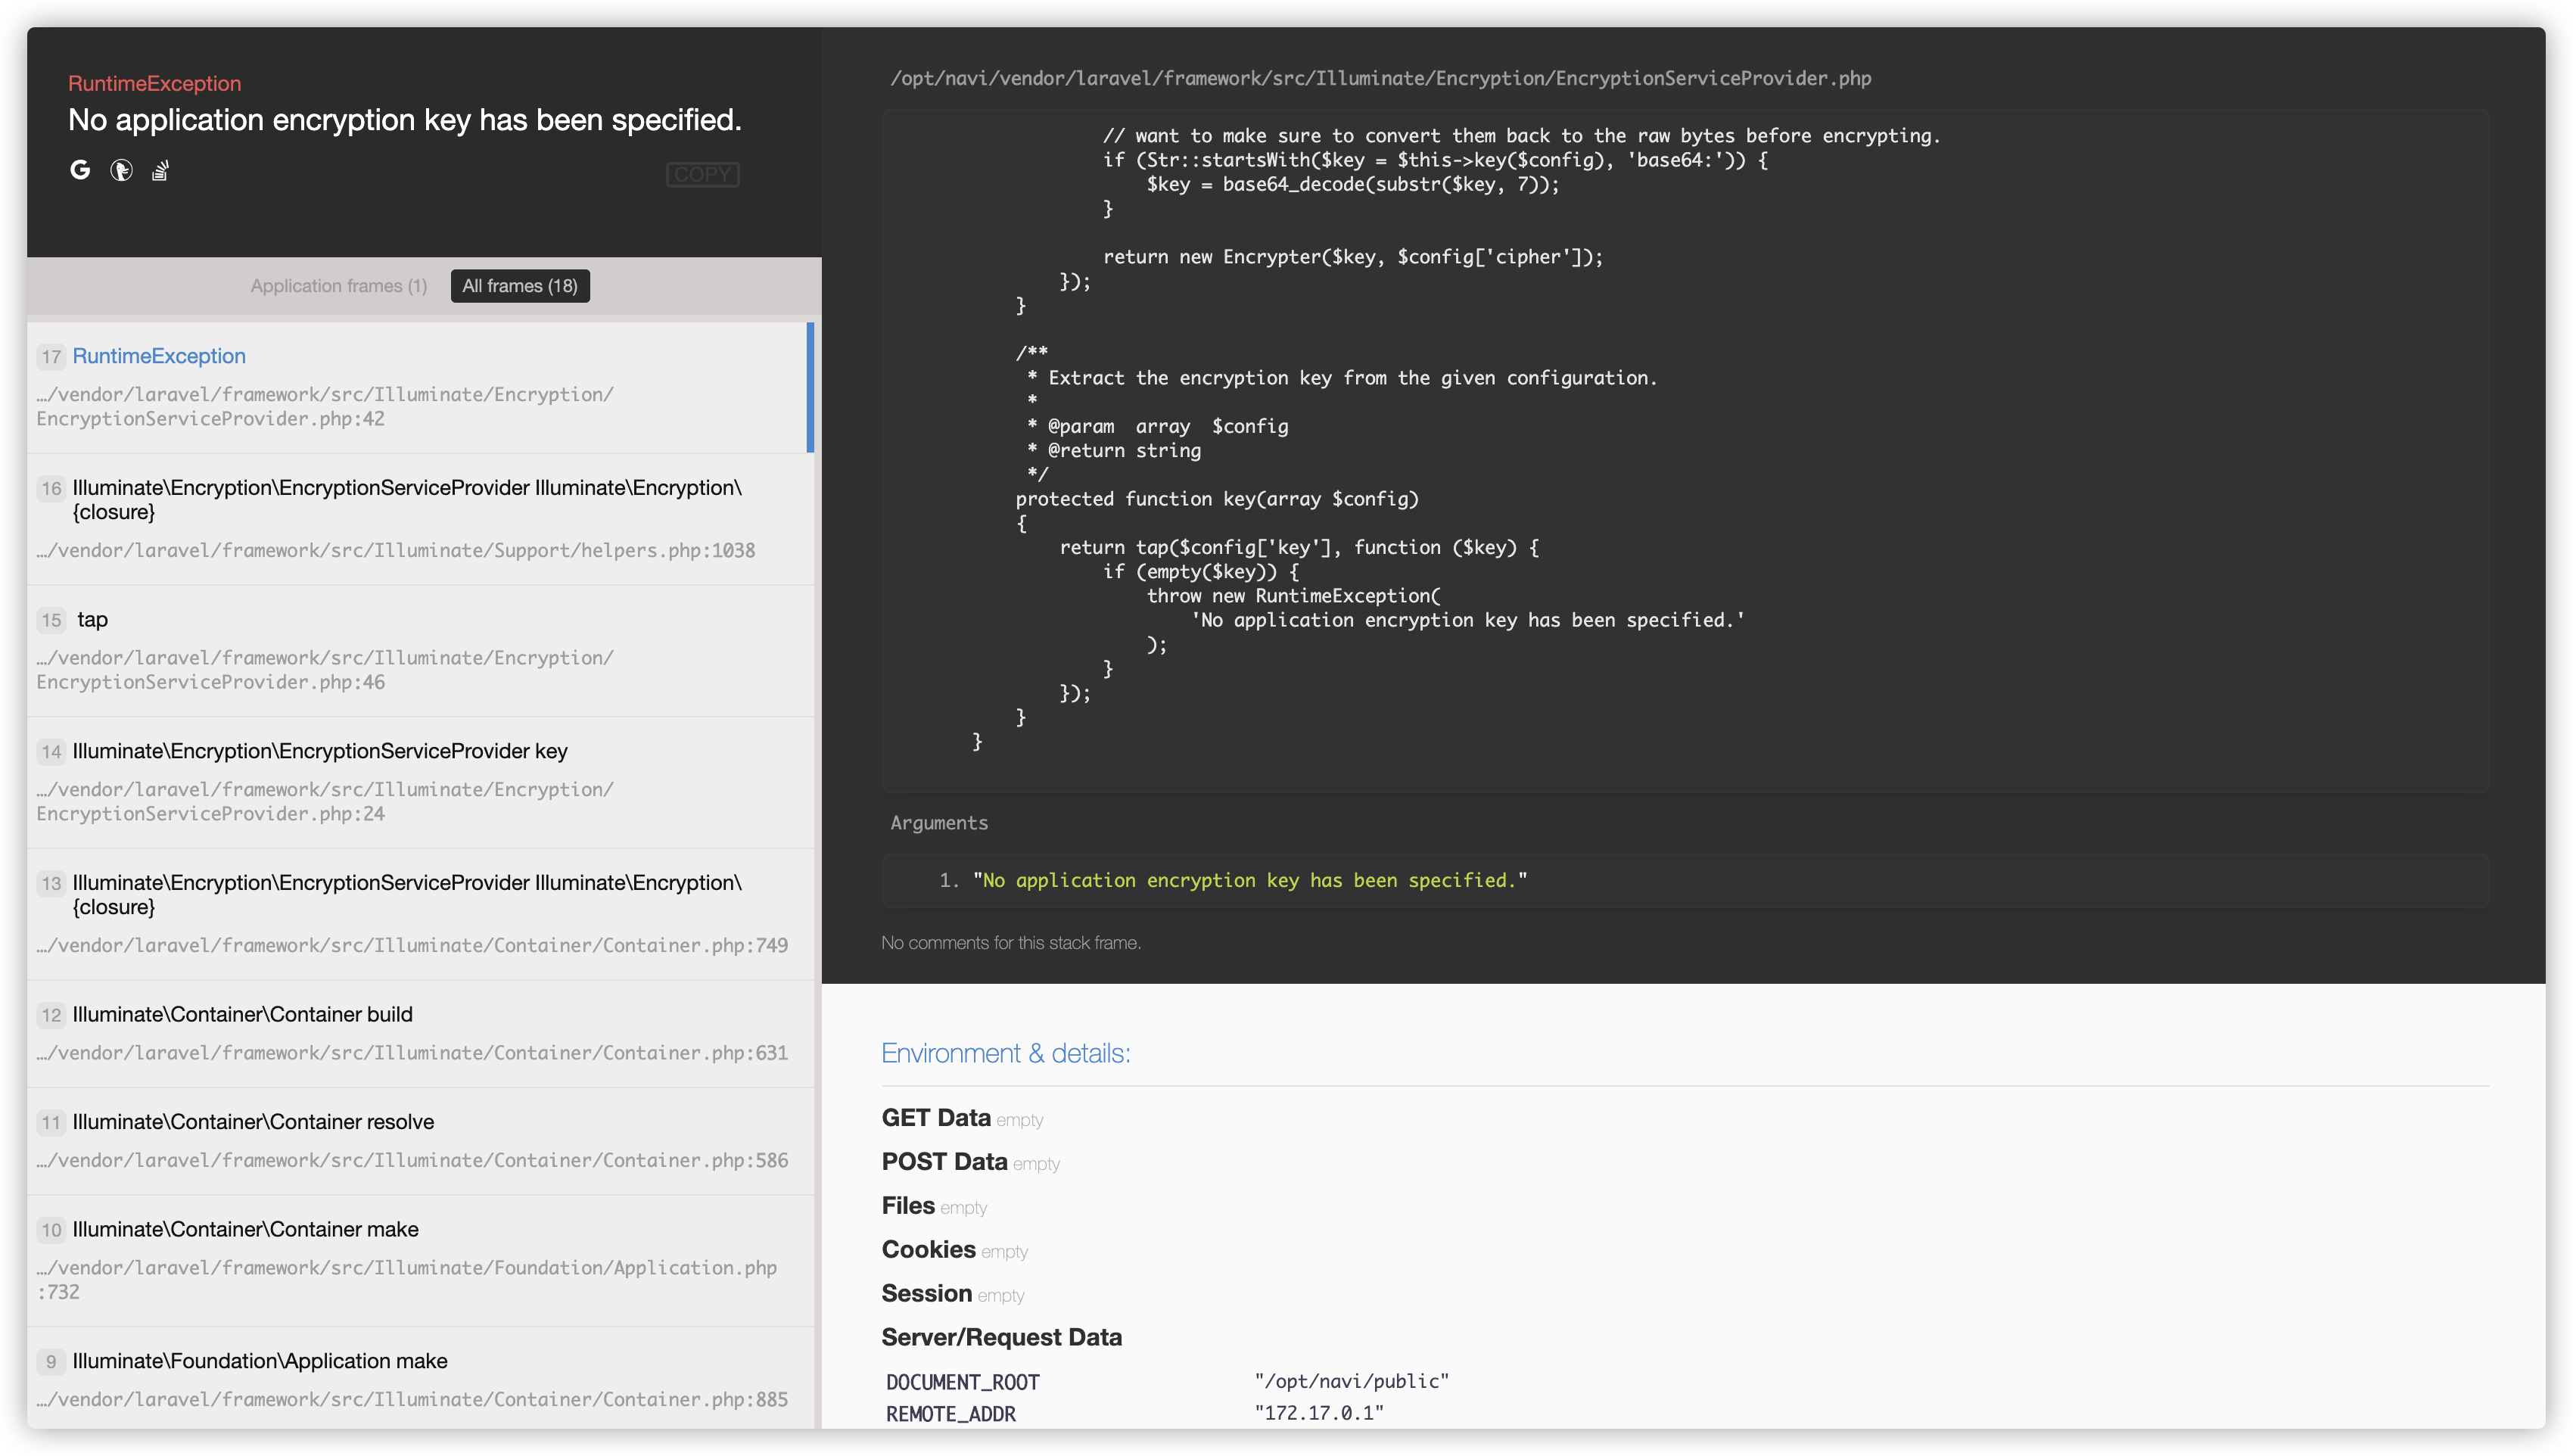Switch to Application frames (1) tab
The width and height of the screenshot is (2573, 1456).
point(339,286)
